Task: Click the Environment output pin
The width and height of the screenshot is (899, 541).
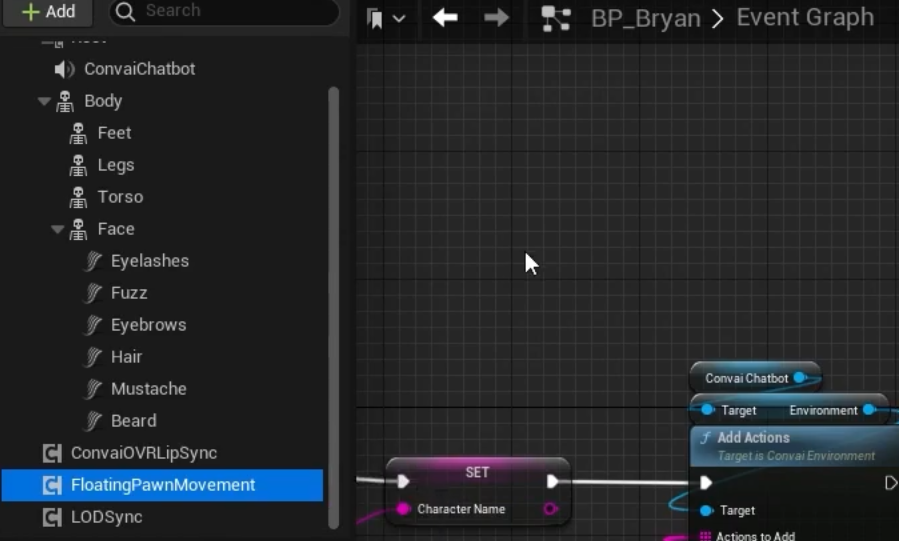Action: tap(869, 410)
